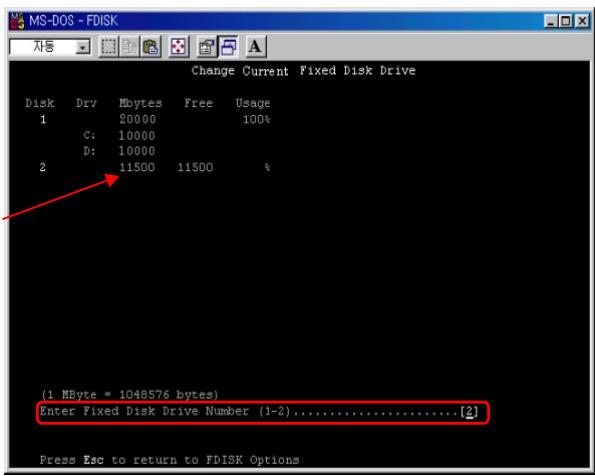Minimize the MS-DOS FDISK window
The image size is (595, 476).
550,21
